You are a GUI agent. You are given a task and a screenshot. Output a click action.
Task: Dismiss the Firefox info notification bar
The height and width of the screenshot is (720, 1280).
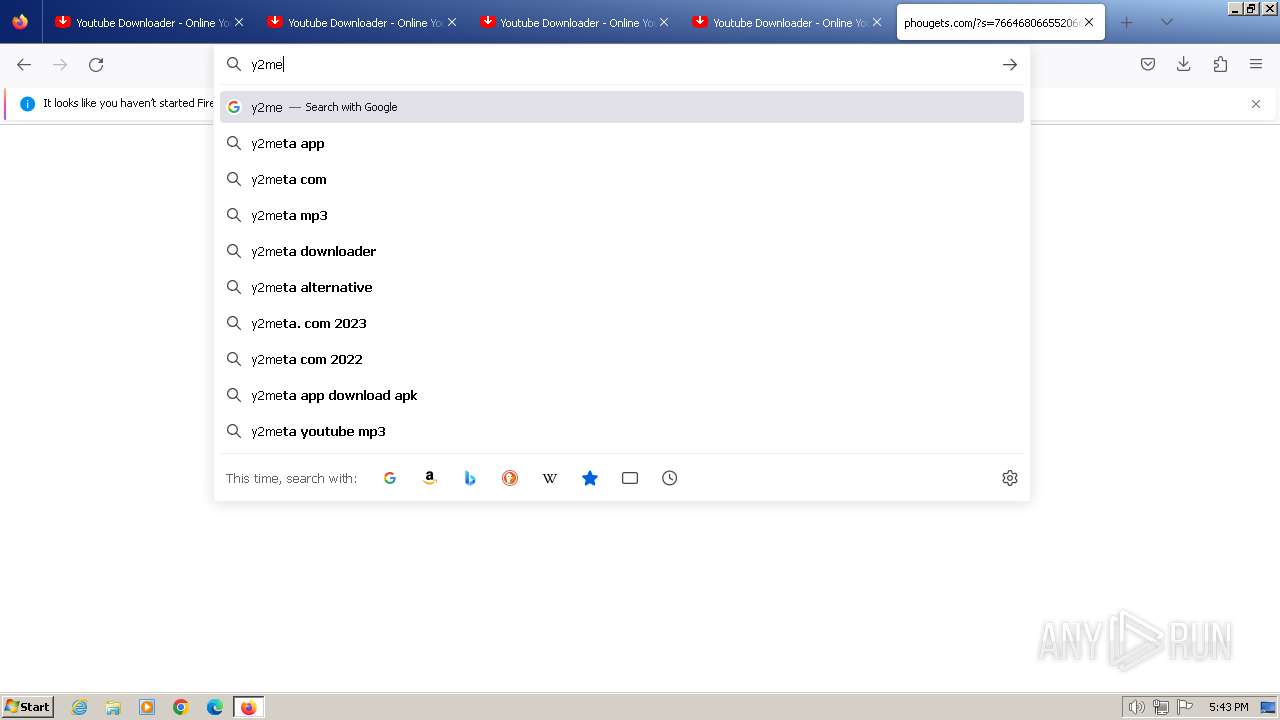[1256, 104]
